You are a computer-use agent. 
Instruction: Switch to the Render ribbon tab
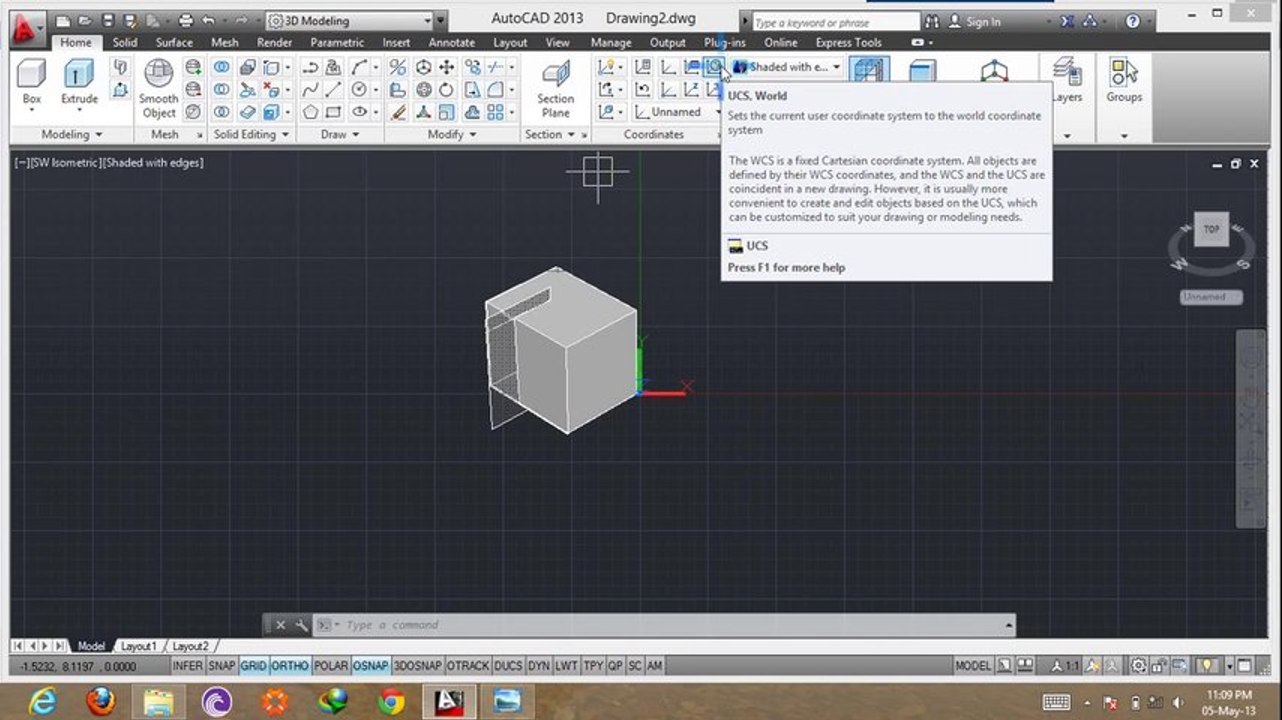[x=275, y=43]
